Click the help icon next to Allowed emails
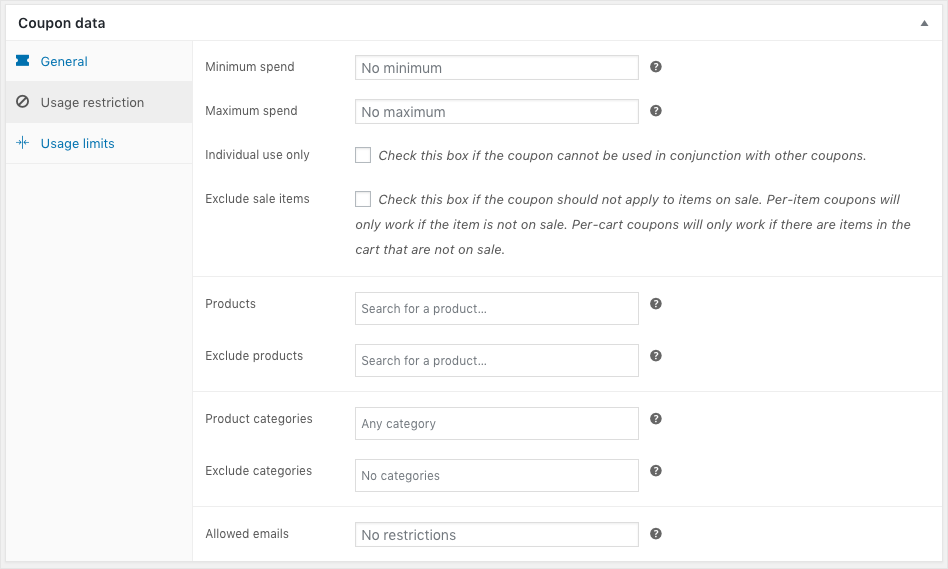Screen dimensions: 948x569 pos(656,534)
